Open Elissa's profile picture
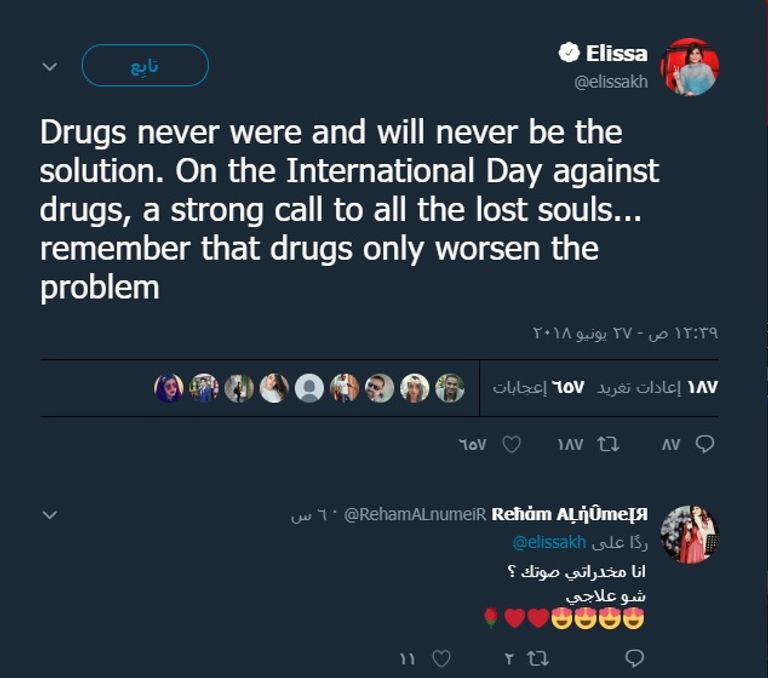 tap(690, 67)
